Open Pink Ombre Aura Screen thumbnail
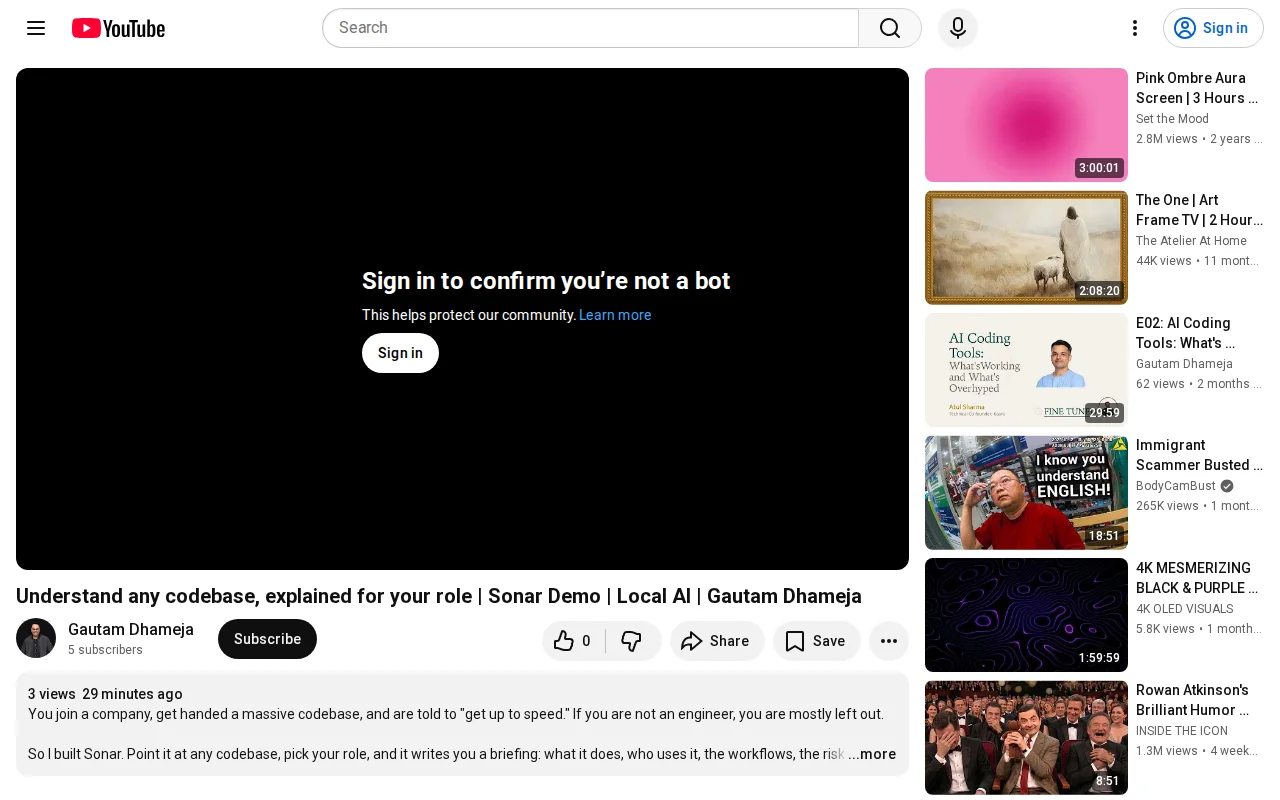The image size is (1280, 800). click(x=1026, y=125)
